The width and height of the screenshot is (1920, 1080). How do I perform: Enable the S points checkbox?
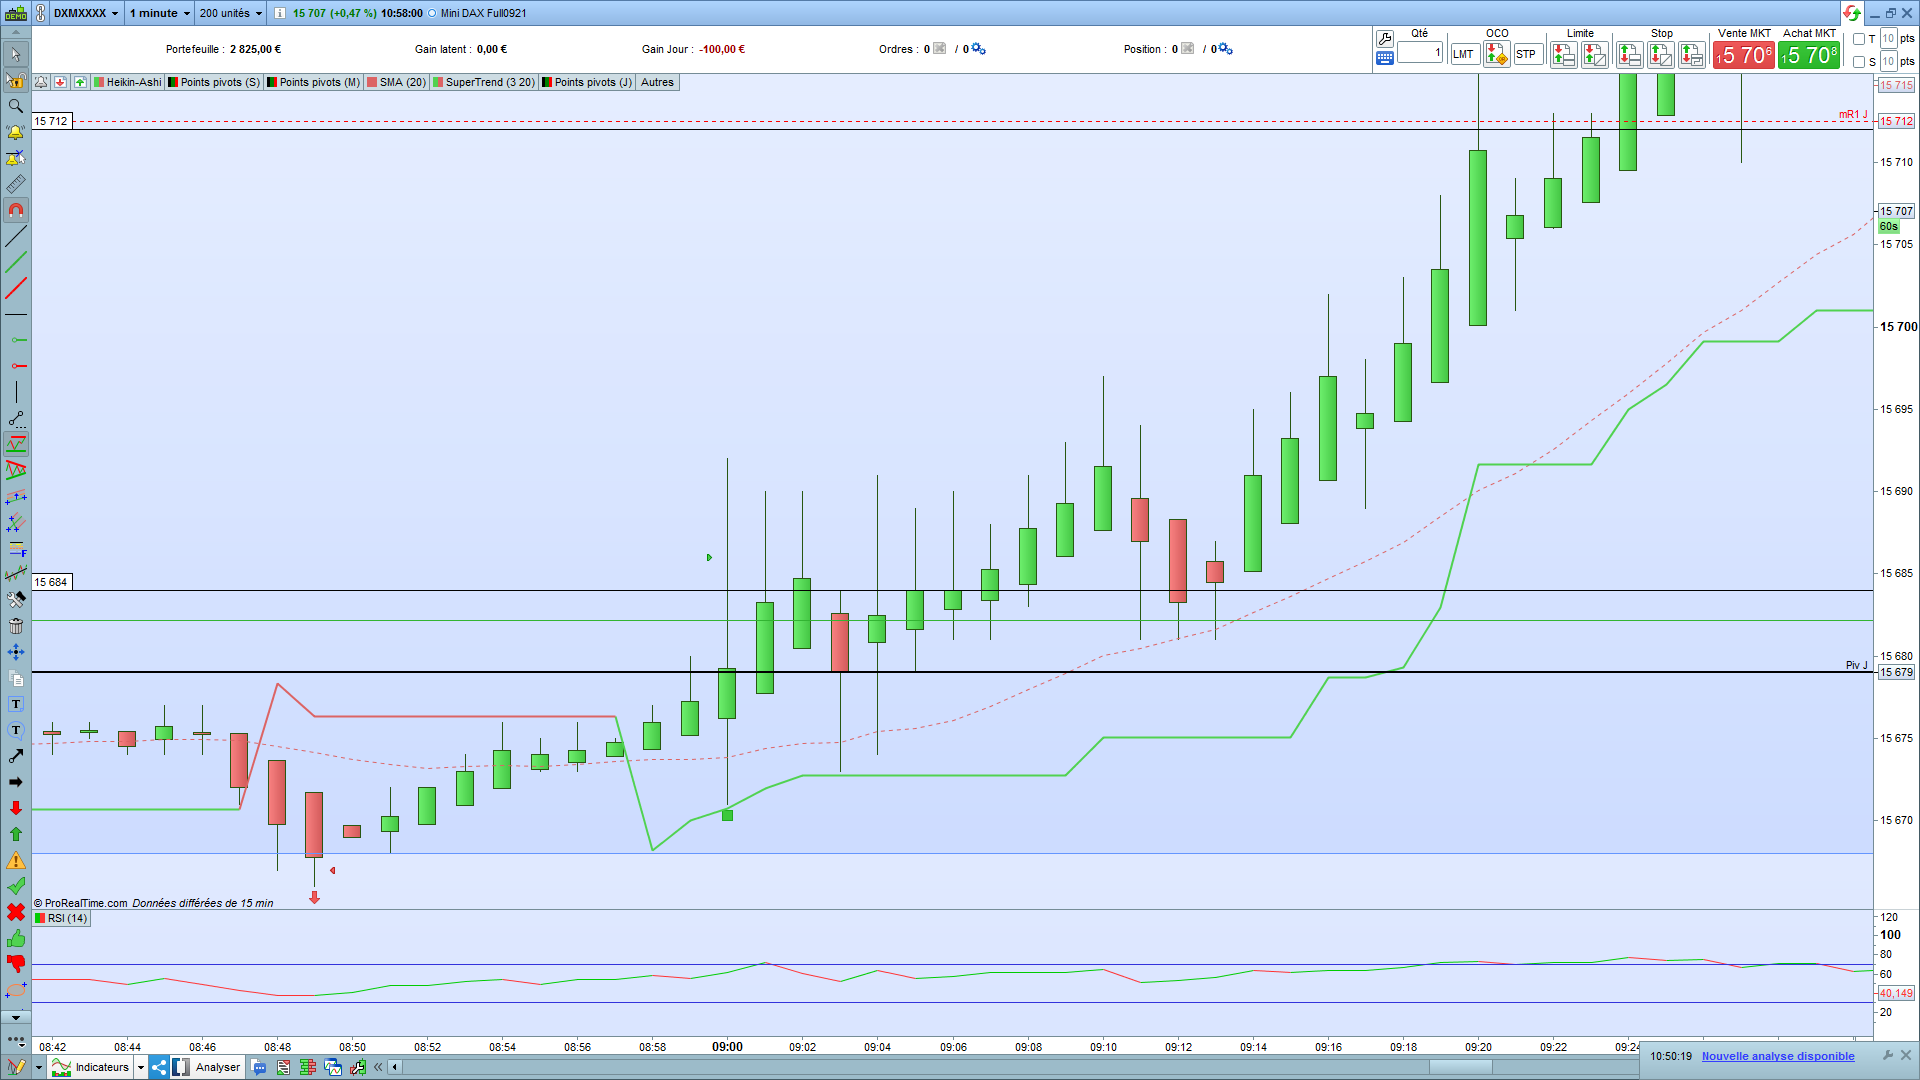coord(1858,62)
